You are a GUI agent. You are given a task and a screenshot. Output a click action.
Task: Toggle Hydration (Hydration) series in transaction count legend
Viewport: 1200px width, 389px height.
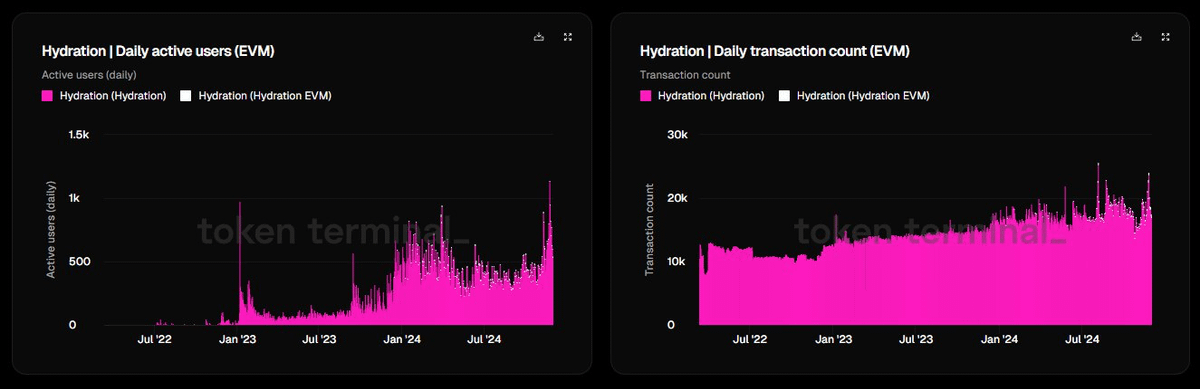coord(702,96)
